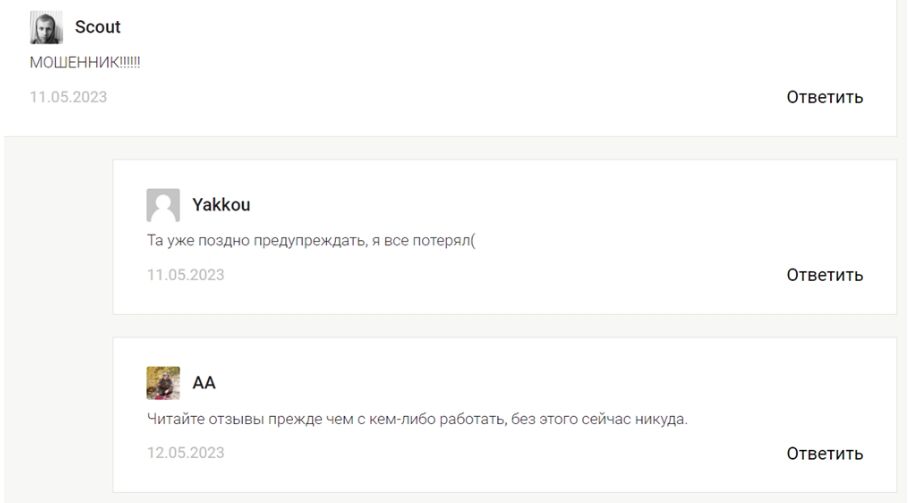Open the Scout username profile

point(98,28)
